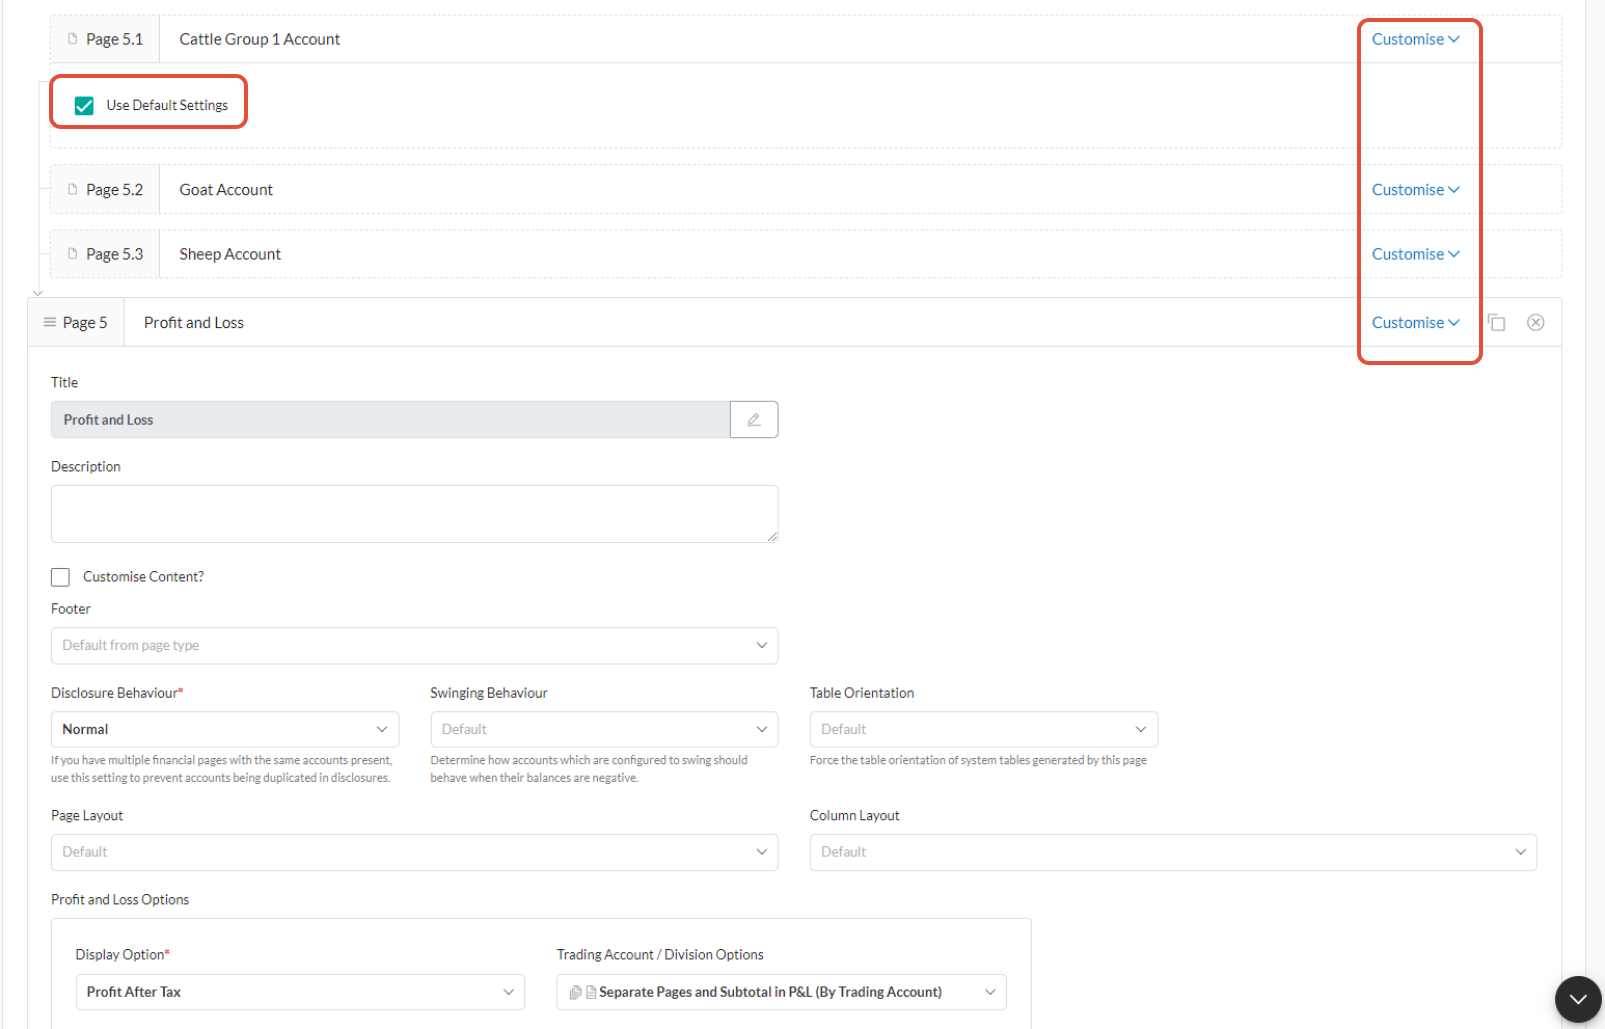Viewport: 1605px width, 1029px height.
Task: Remove Page 5 using the circled X icon
Action: click(x=1536, y=322)
